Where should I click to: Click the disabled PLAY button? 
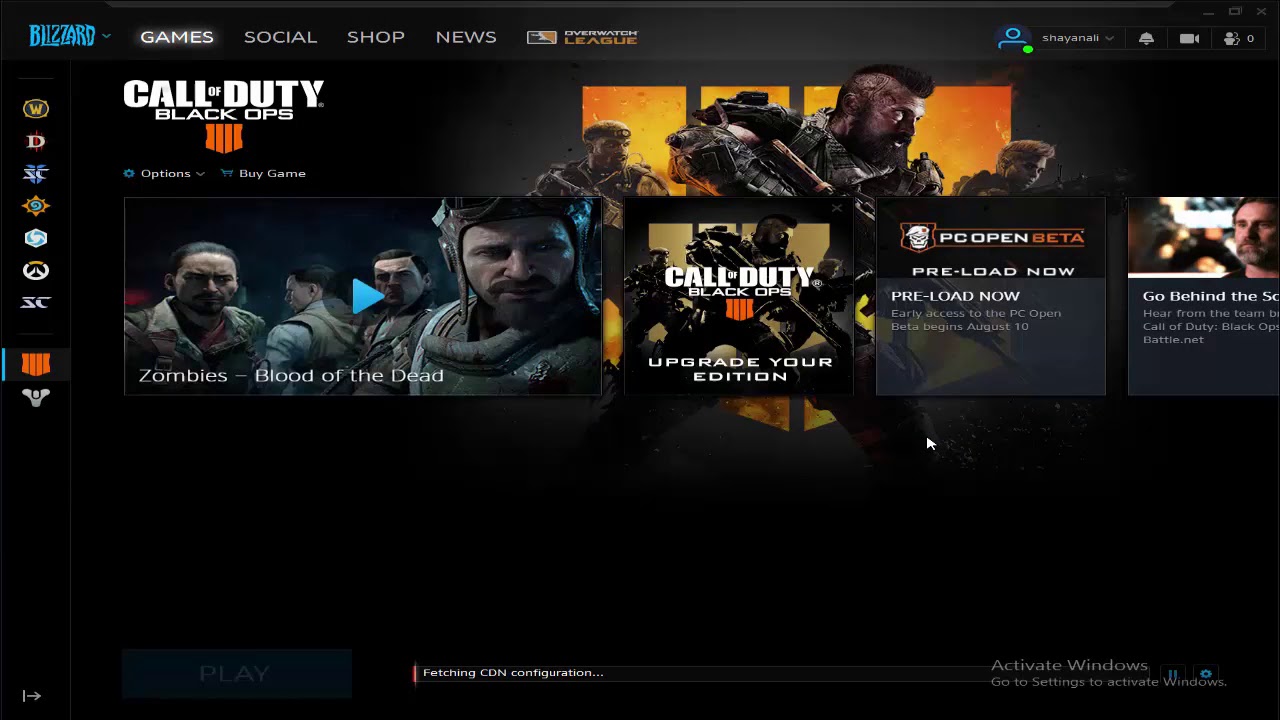[x=236, y=673]
